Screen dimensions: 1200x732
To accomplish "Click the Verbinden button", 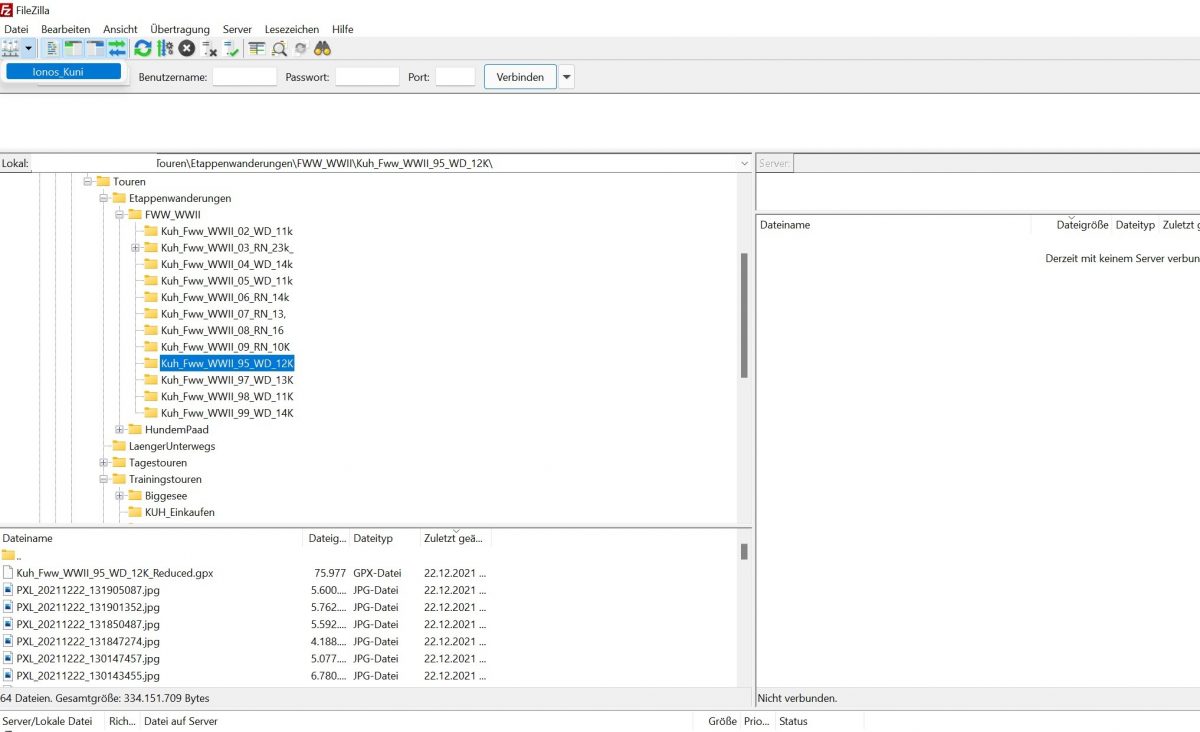I will coord(520,77).
